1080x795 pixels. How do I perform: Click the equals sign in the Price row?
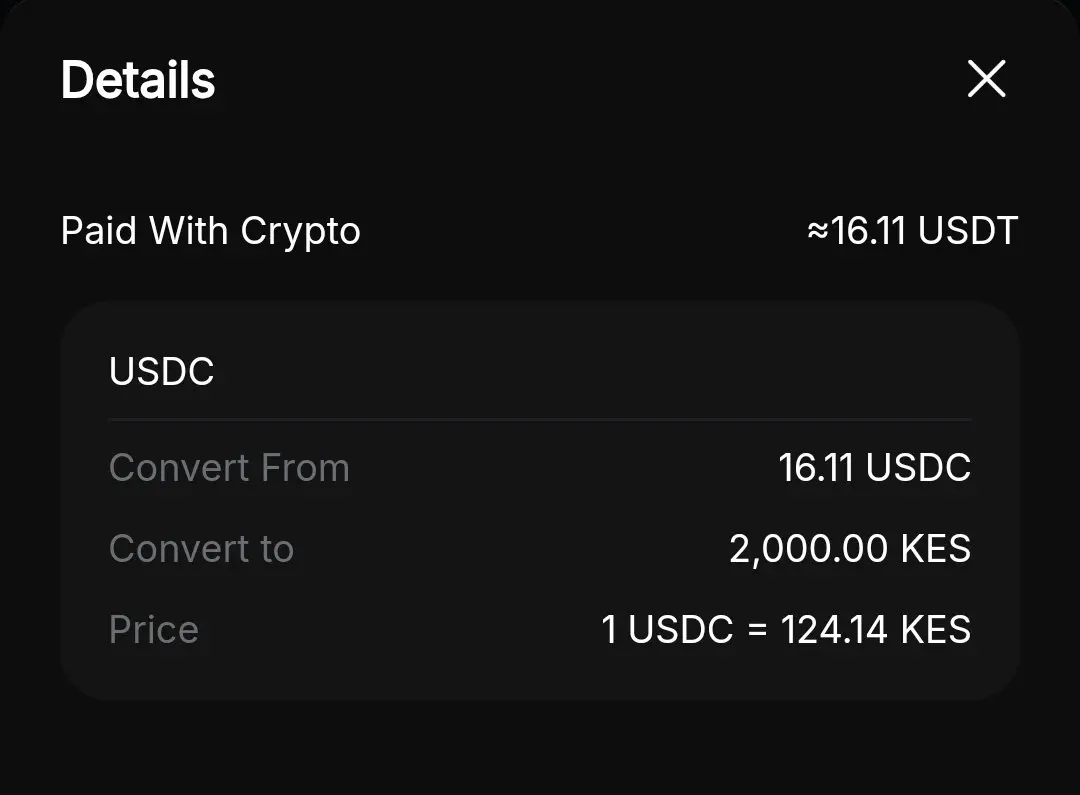click(757, 631)
